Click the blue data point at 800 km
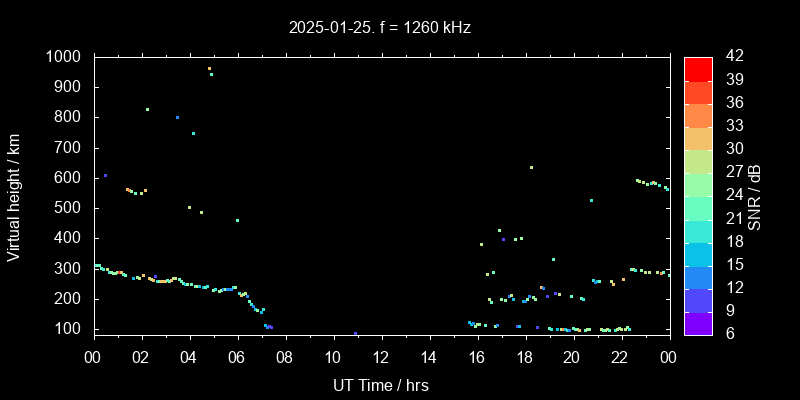Viewport: 800px width, 400px height. click(178, 117)
